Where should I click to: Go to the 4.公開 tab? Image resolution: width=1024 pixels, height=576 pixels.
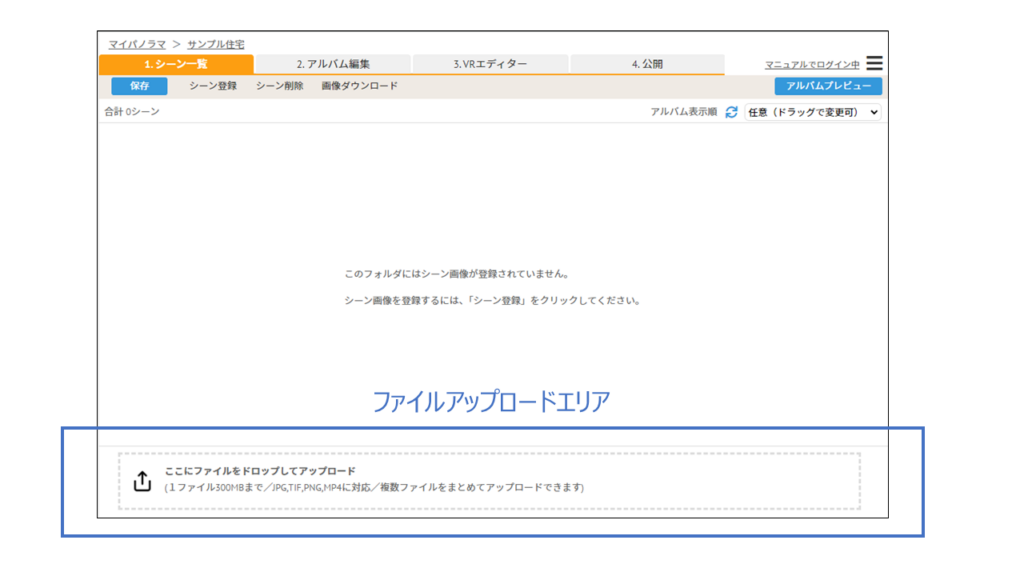[x=647, y=64]
